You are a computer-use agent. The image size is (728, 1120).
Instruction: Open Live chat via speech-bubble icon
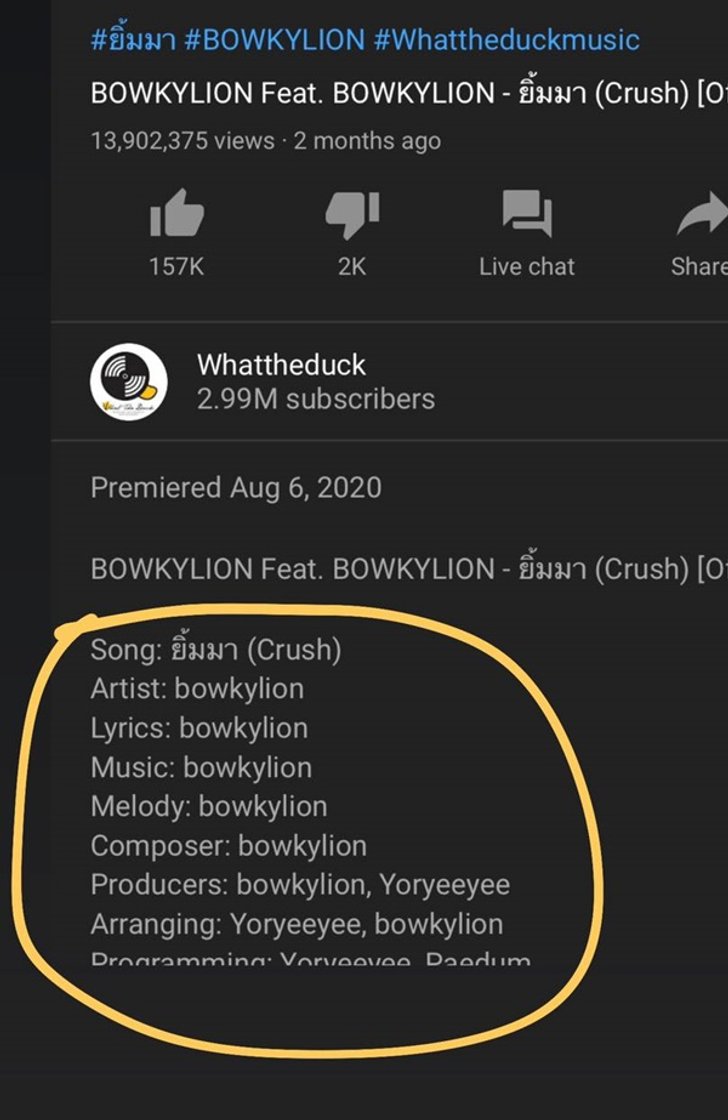[527, 213]
